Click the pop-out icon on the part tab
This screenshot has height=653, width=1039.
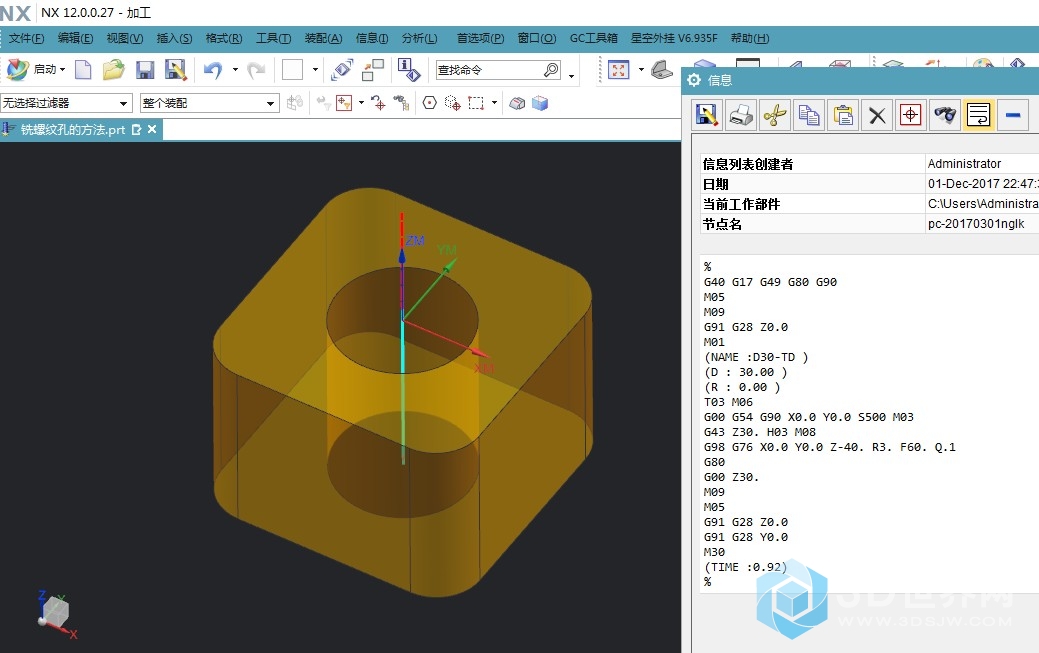pos(137,129)
